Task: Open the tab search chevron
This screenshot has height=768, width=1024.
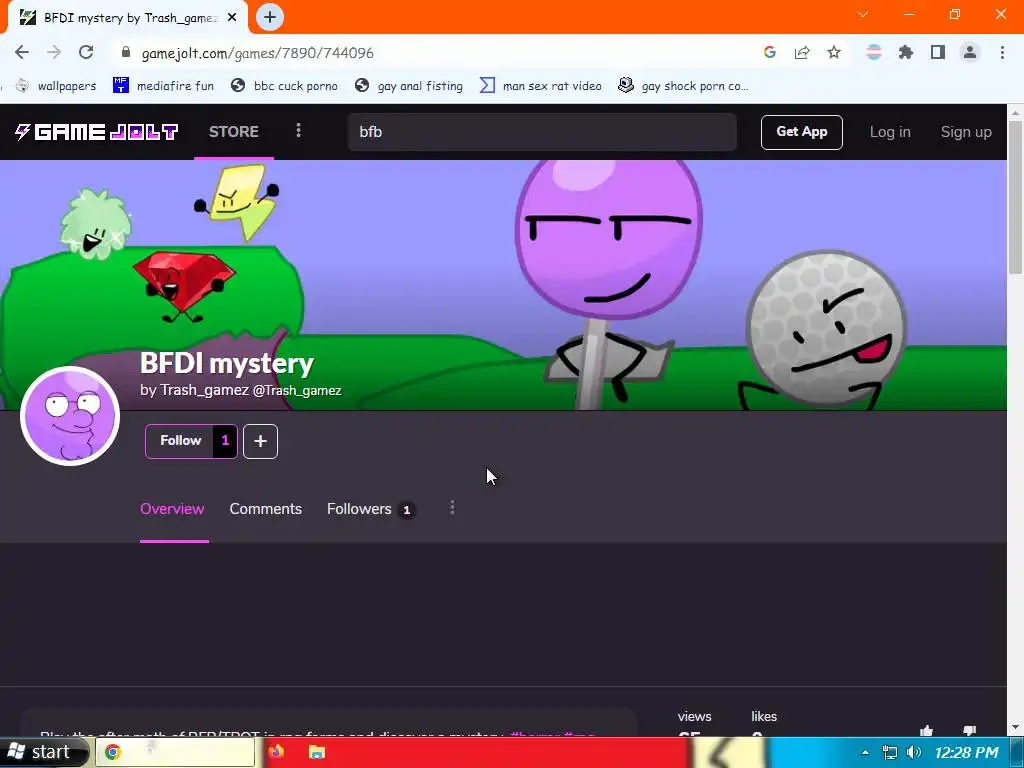Action: point(863,14)
